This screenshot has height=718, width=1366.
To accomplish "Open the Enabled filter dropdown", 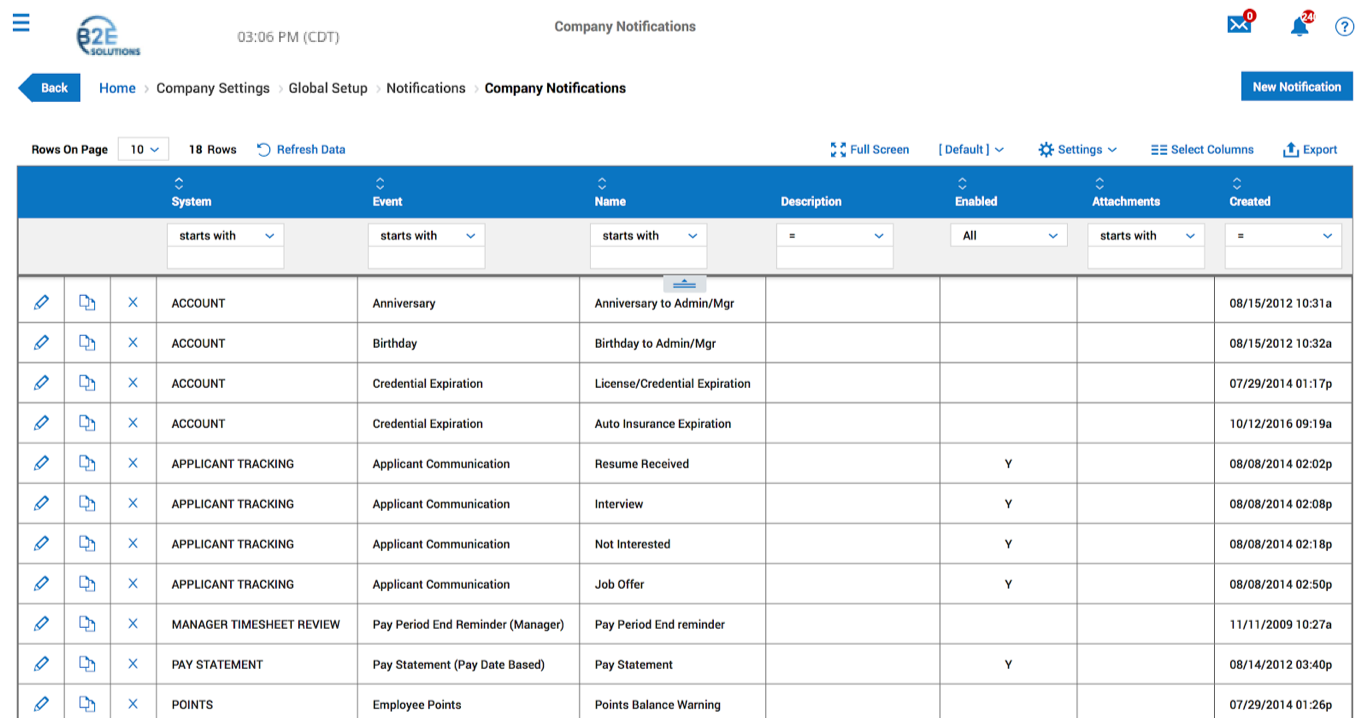I will [x=1008, y=235].
